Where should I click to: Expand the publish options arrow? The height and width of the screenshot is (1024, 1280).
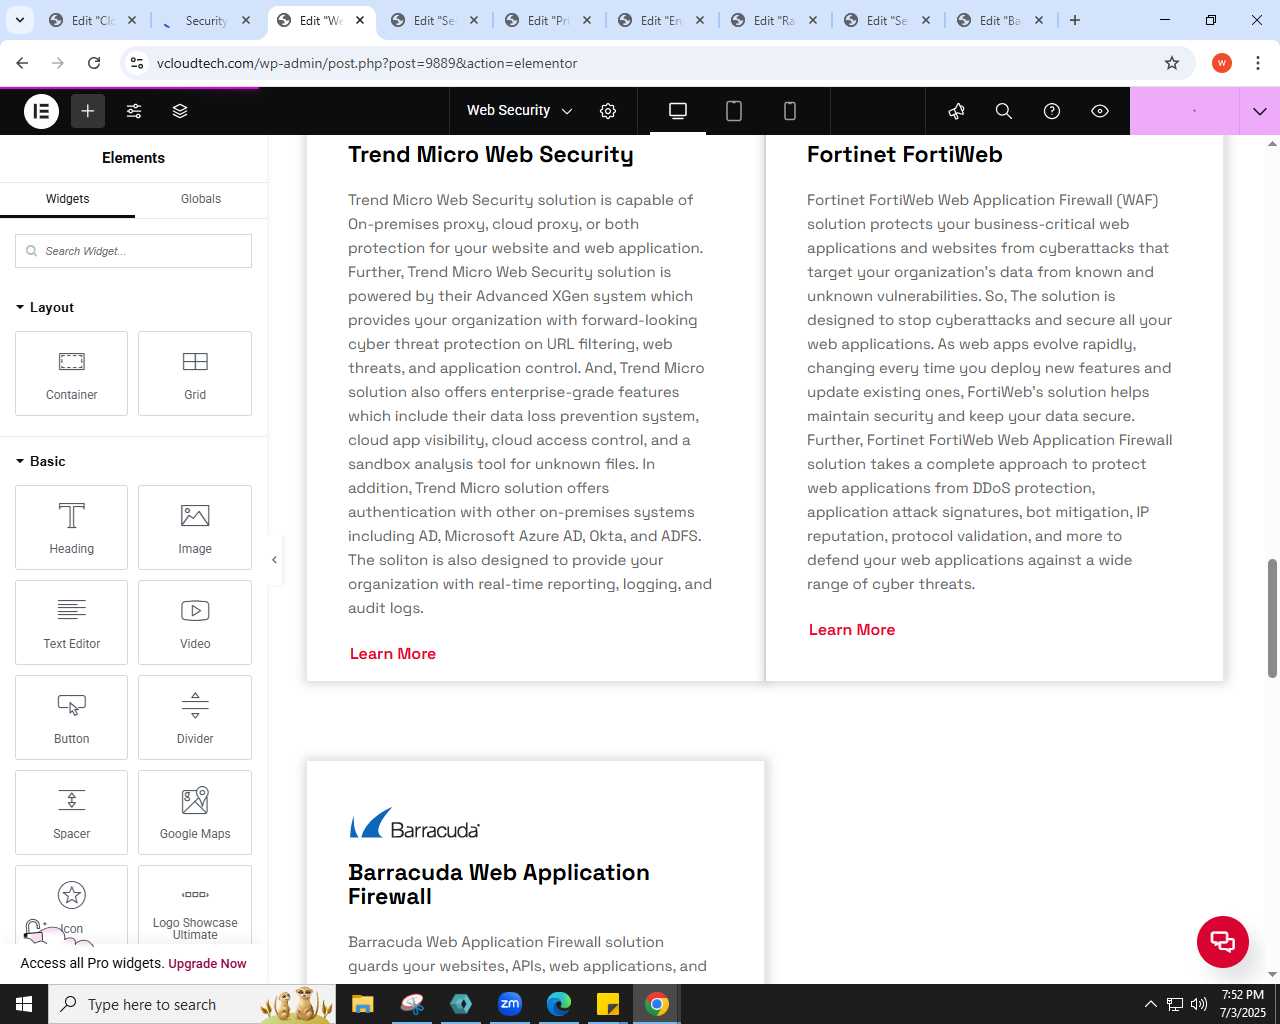point(1260,111)
